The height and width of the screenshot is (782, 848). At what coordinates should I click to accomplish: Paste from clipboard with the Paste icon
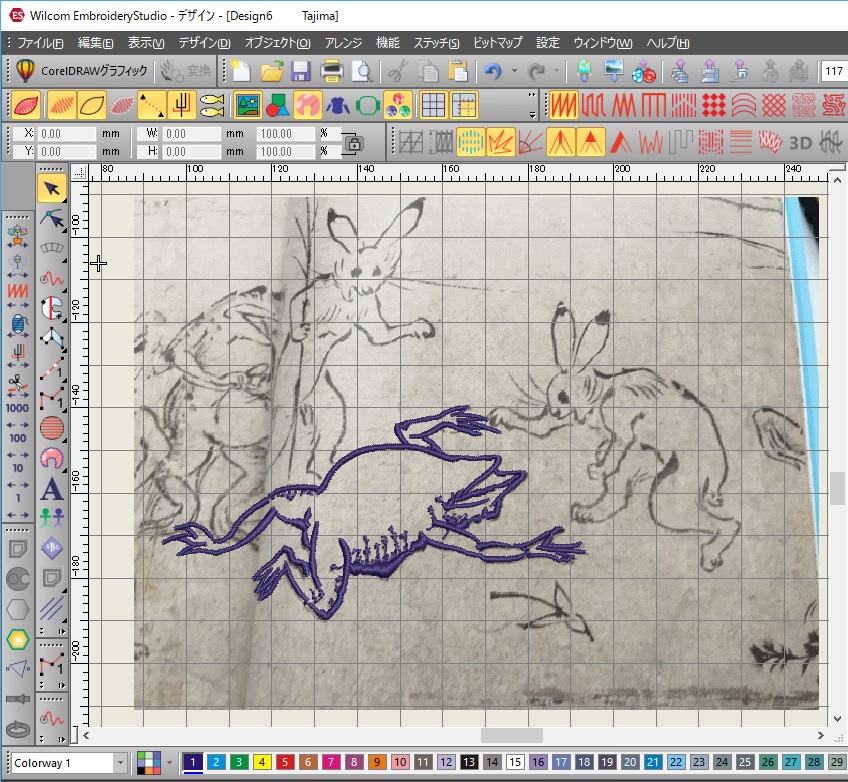tap(458, 71)
